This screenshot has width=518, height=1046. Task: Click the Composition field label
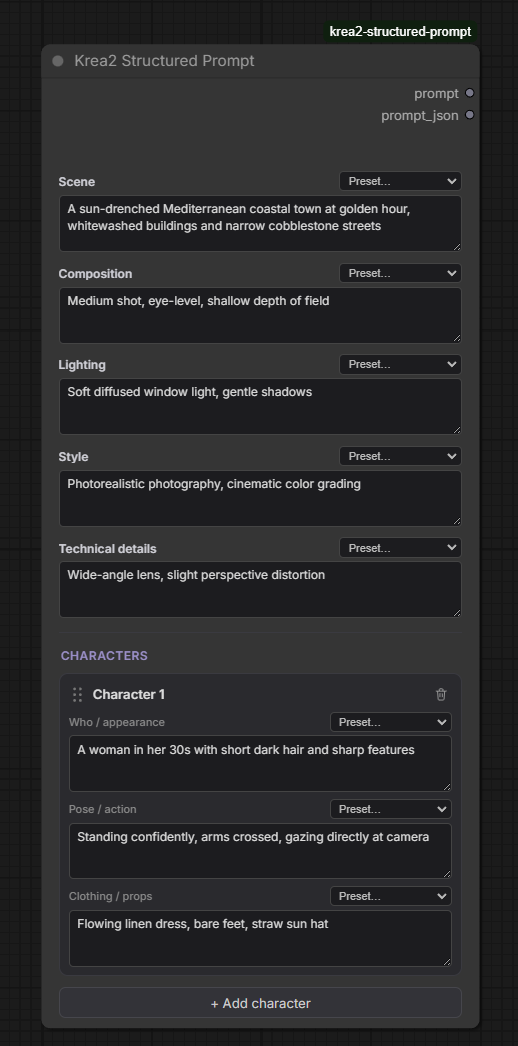[x=95, y=274]
